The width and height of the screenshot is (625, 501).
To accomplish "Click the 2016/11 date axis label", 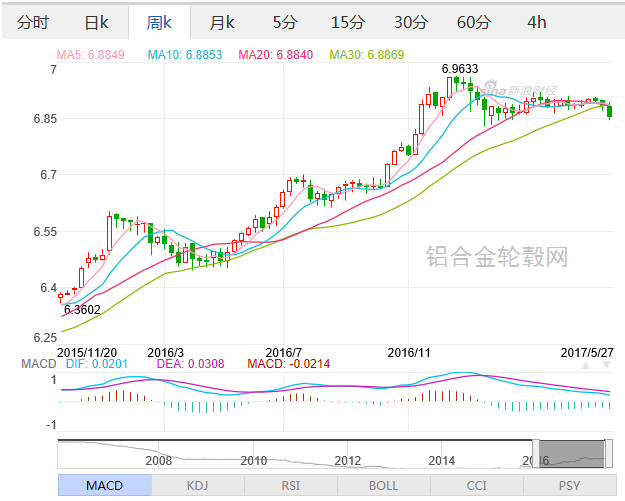I will [x=409, y=353].
